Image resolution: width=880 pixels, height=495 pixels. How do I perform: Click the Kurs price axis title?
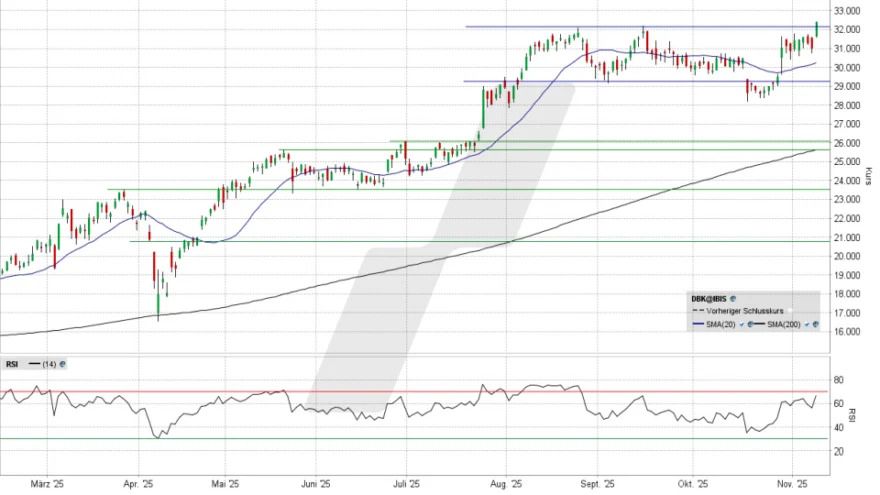click(x=871, y=175)
